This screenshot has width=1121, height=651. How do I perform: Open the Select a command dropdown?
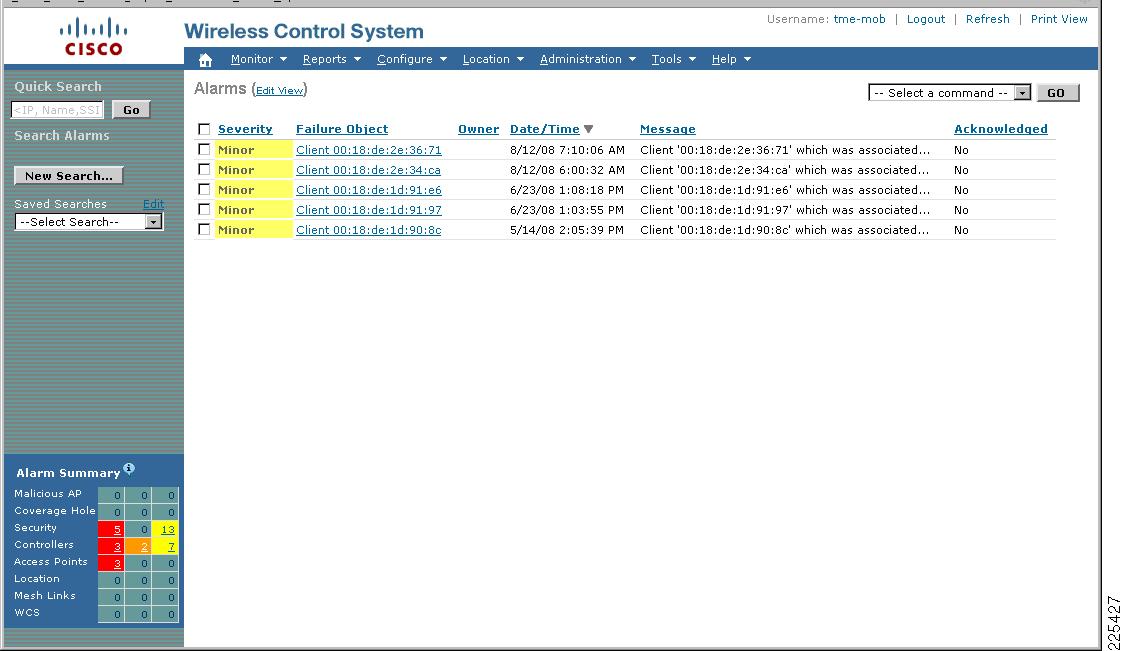[949, 93]
